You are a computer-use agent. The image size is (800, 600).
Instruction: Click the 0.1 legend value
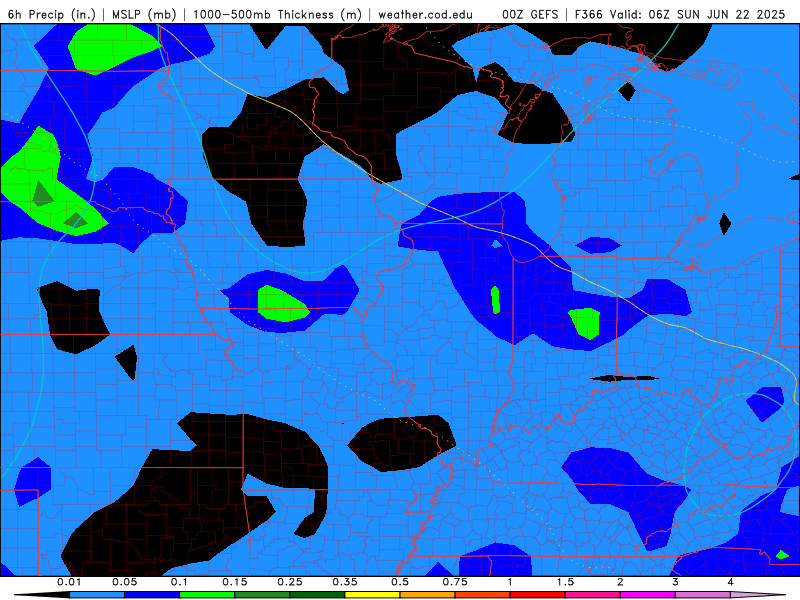[x=180, y=582]
